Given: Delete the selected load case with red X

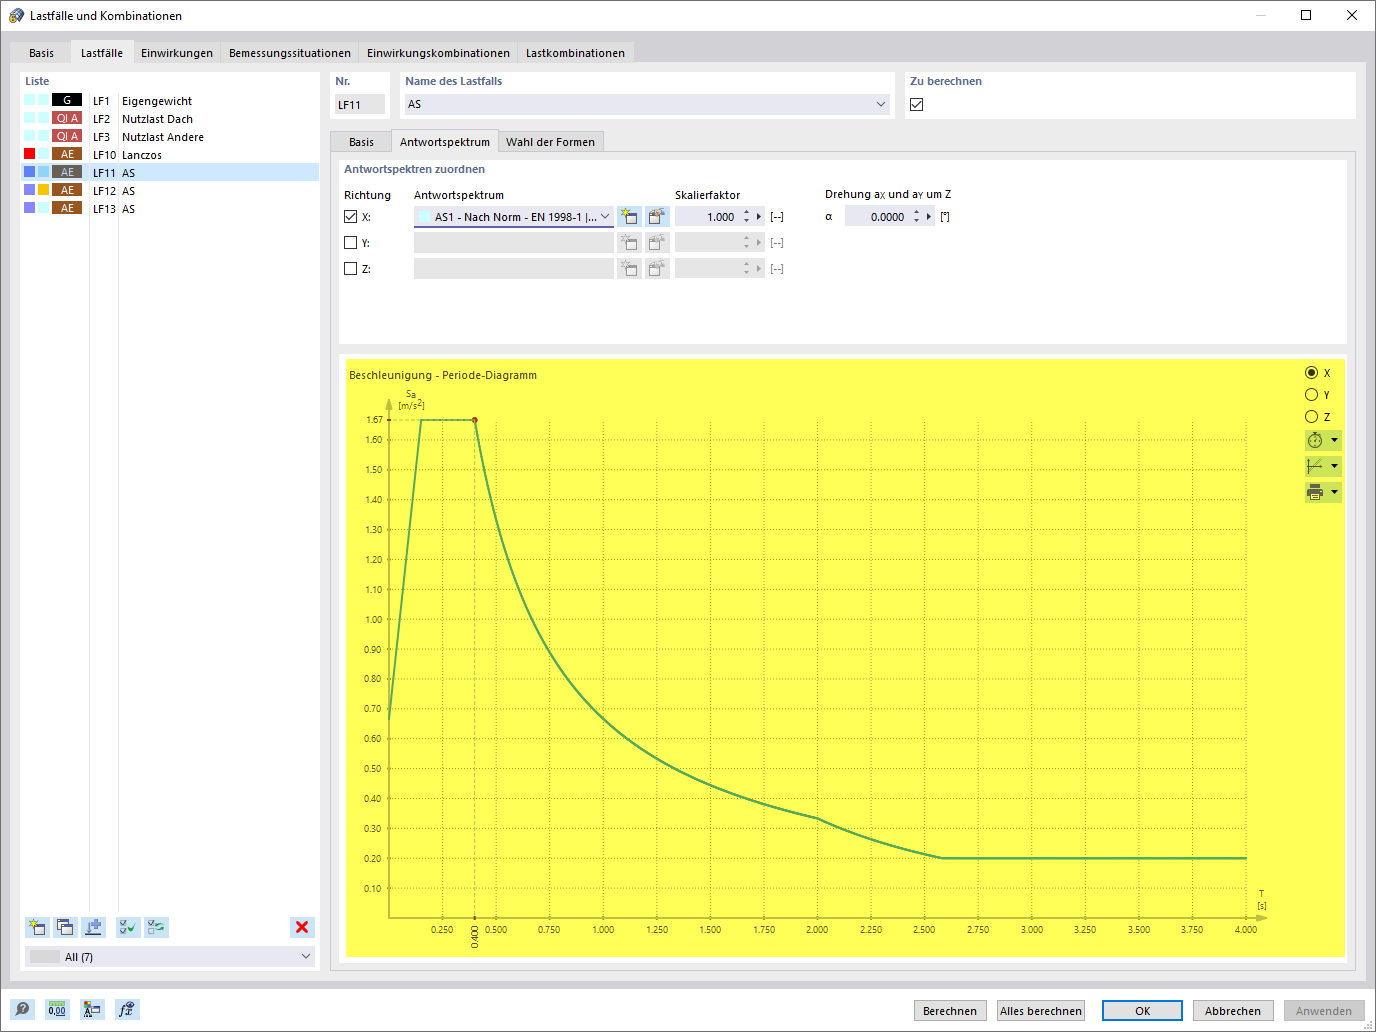Looking at the screenshot, I should tap(302, 927).
